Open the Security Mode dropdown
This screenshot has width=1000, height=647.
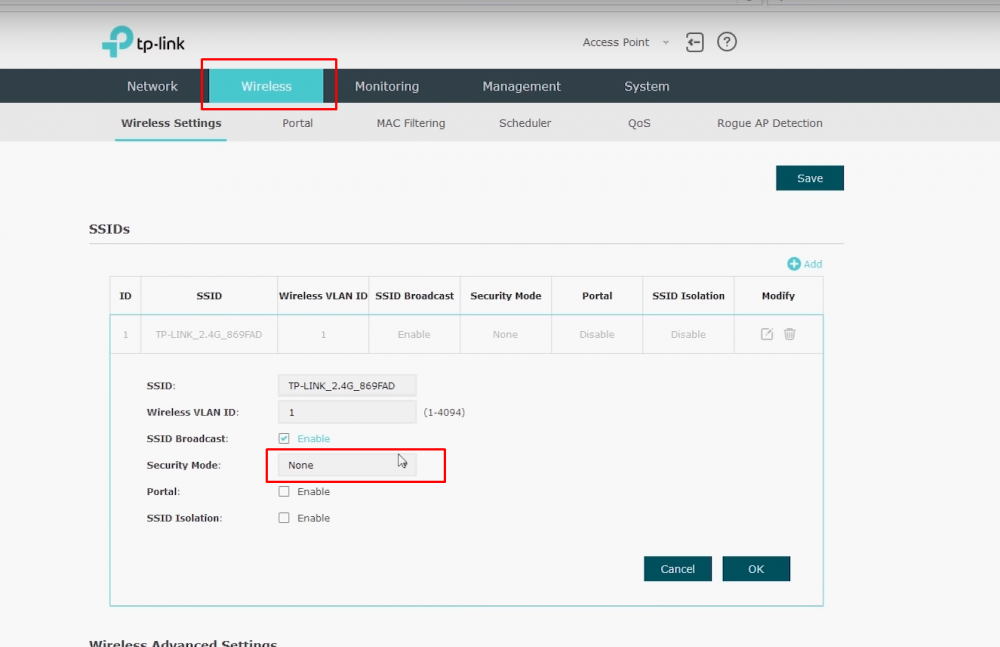[x=346, y=465]
